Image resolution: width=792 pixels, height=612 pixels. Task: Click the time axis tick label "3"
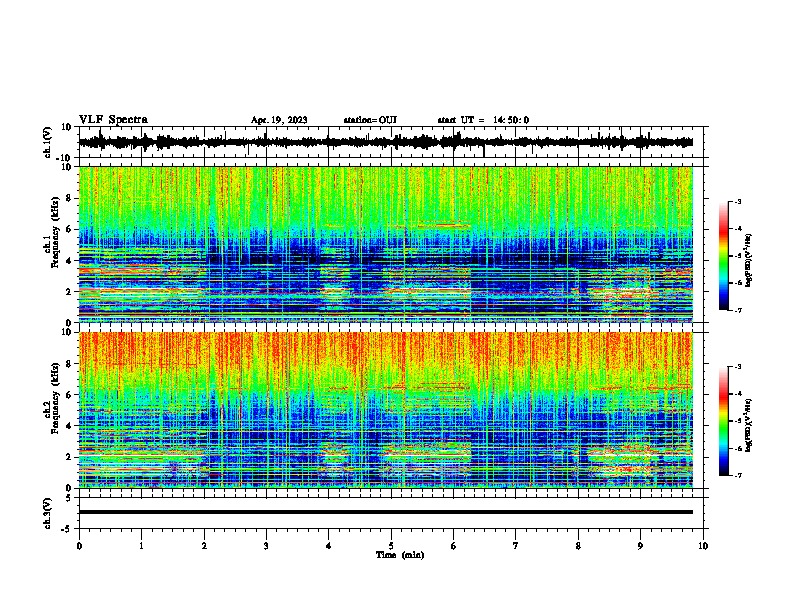(266, 546)
